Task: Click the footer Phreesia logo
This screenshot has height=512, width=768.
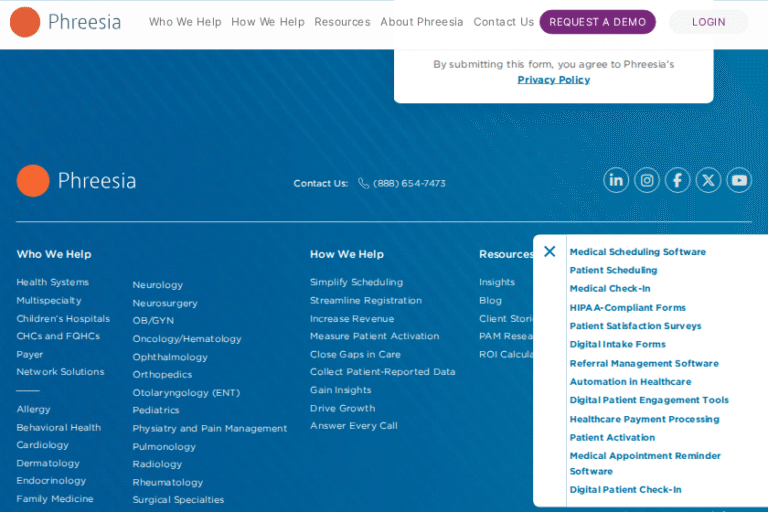Action: pyautogui.click(x=77, y=181)
